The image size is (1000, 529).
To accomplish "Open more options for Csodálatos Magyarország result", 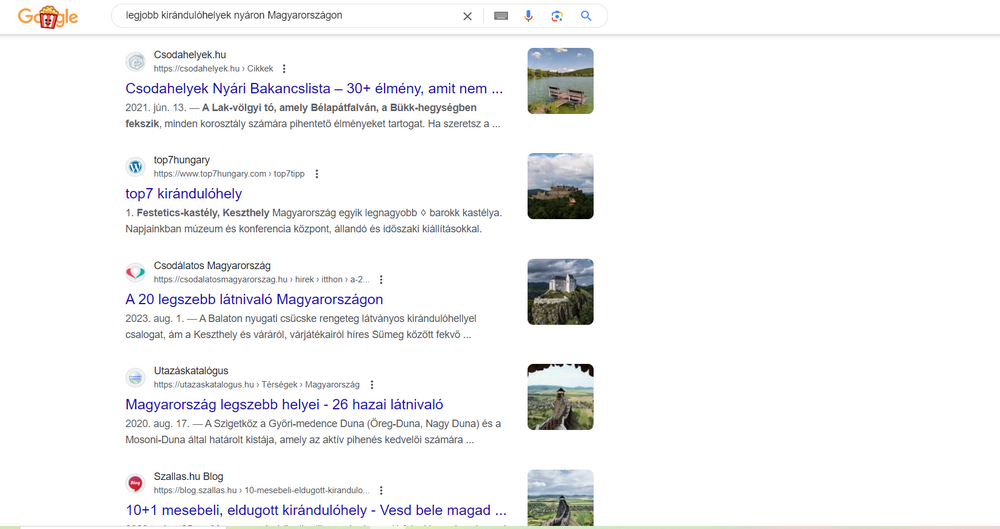I will (381, 279).
